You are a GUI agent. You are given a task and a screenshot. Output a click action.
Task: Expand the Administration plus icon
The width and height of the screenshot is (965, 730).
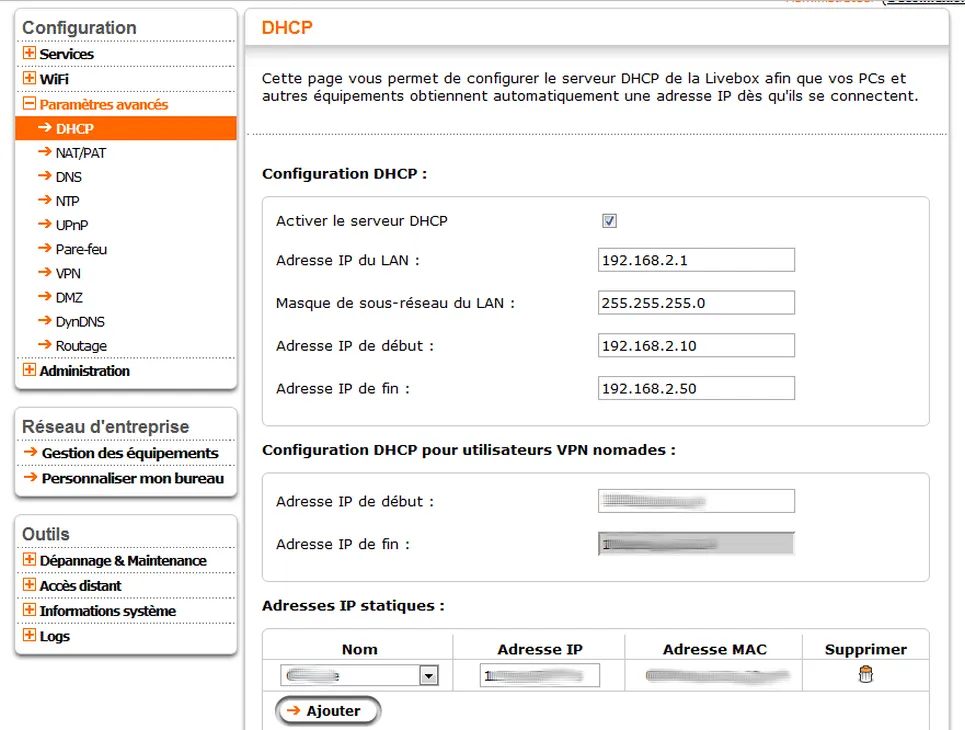[29, 370]
